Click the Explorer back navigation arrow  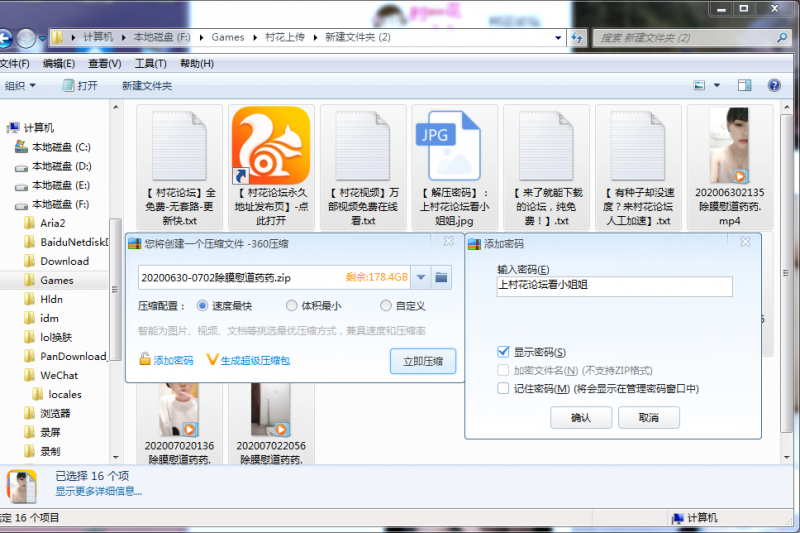tap(6, 38)
